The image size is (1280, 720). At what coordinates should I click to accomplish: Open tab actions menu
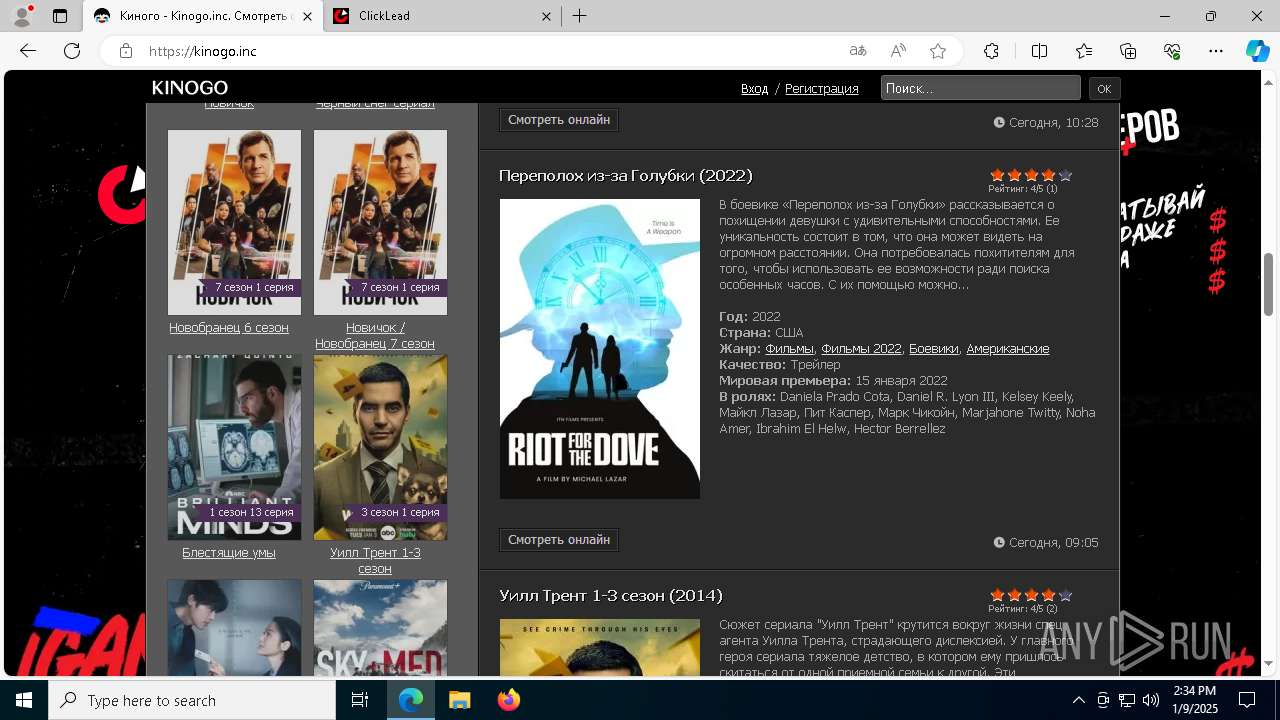(x=60, y=16)
